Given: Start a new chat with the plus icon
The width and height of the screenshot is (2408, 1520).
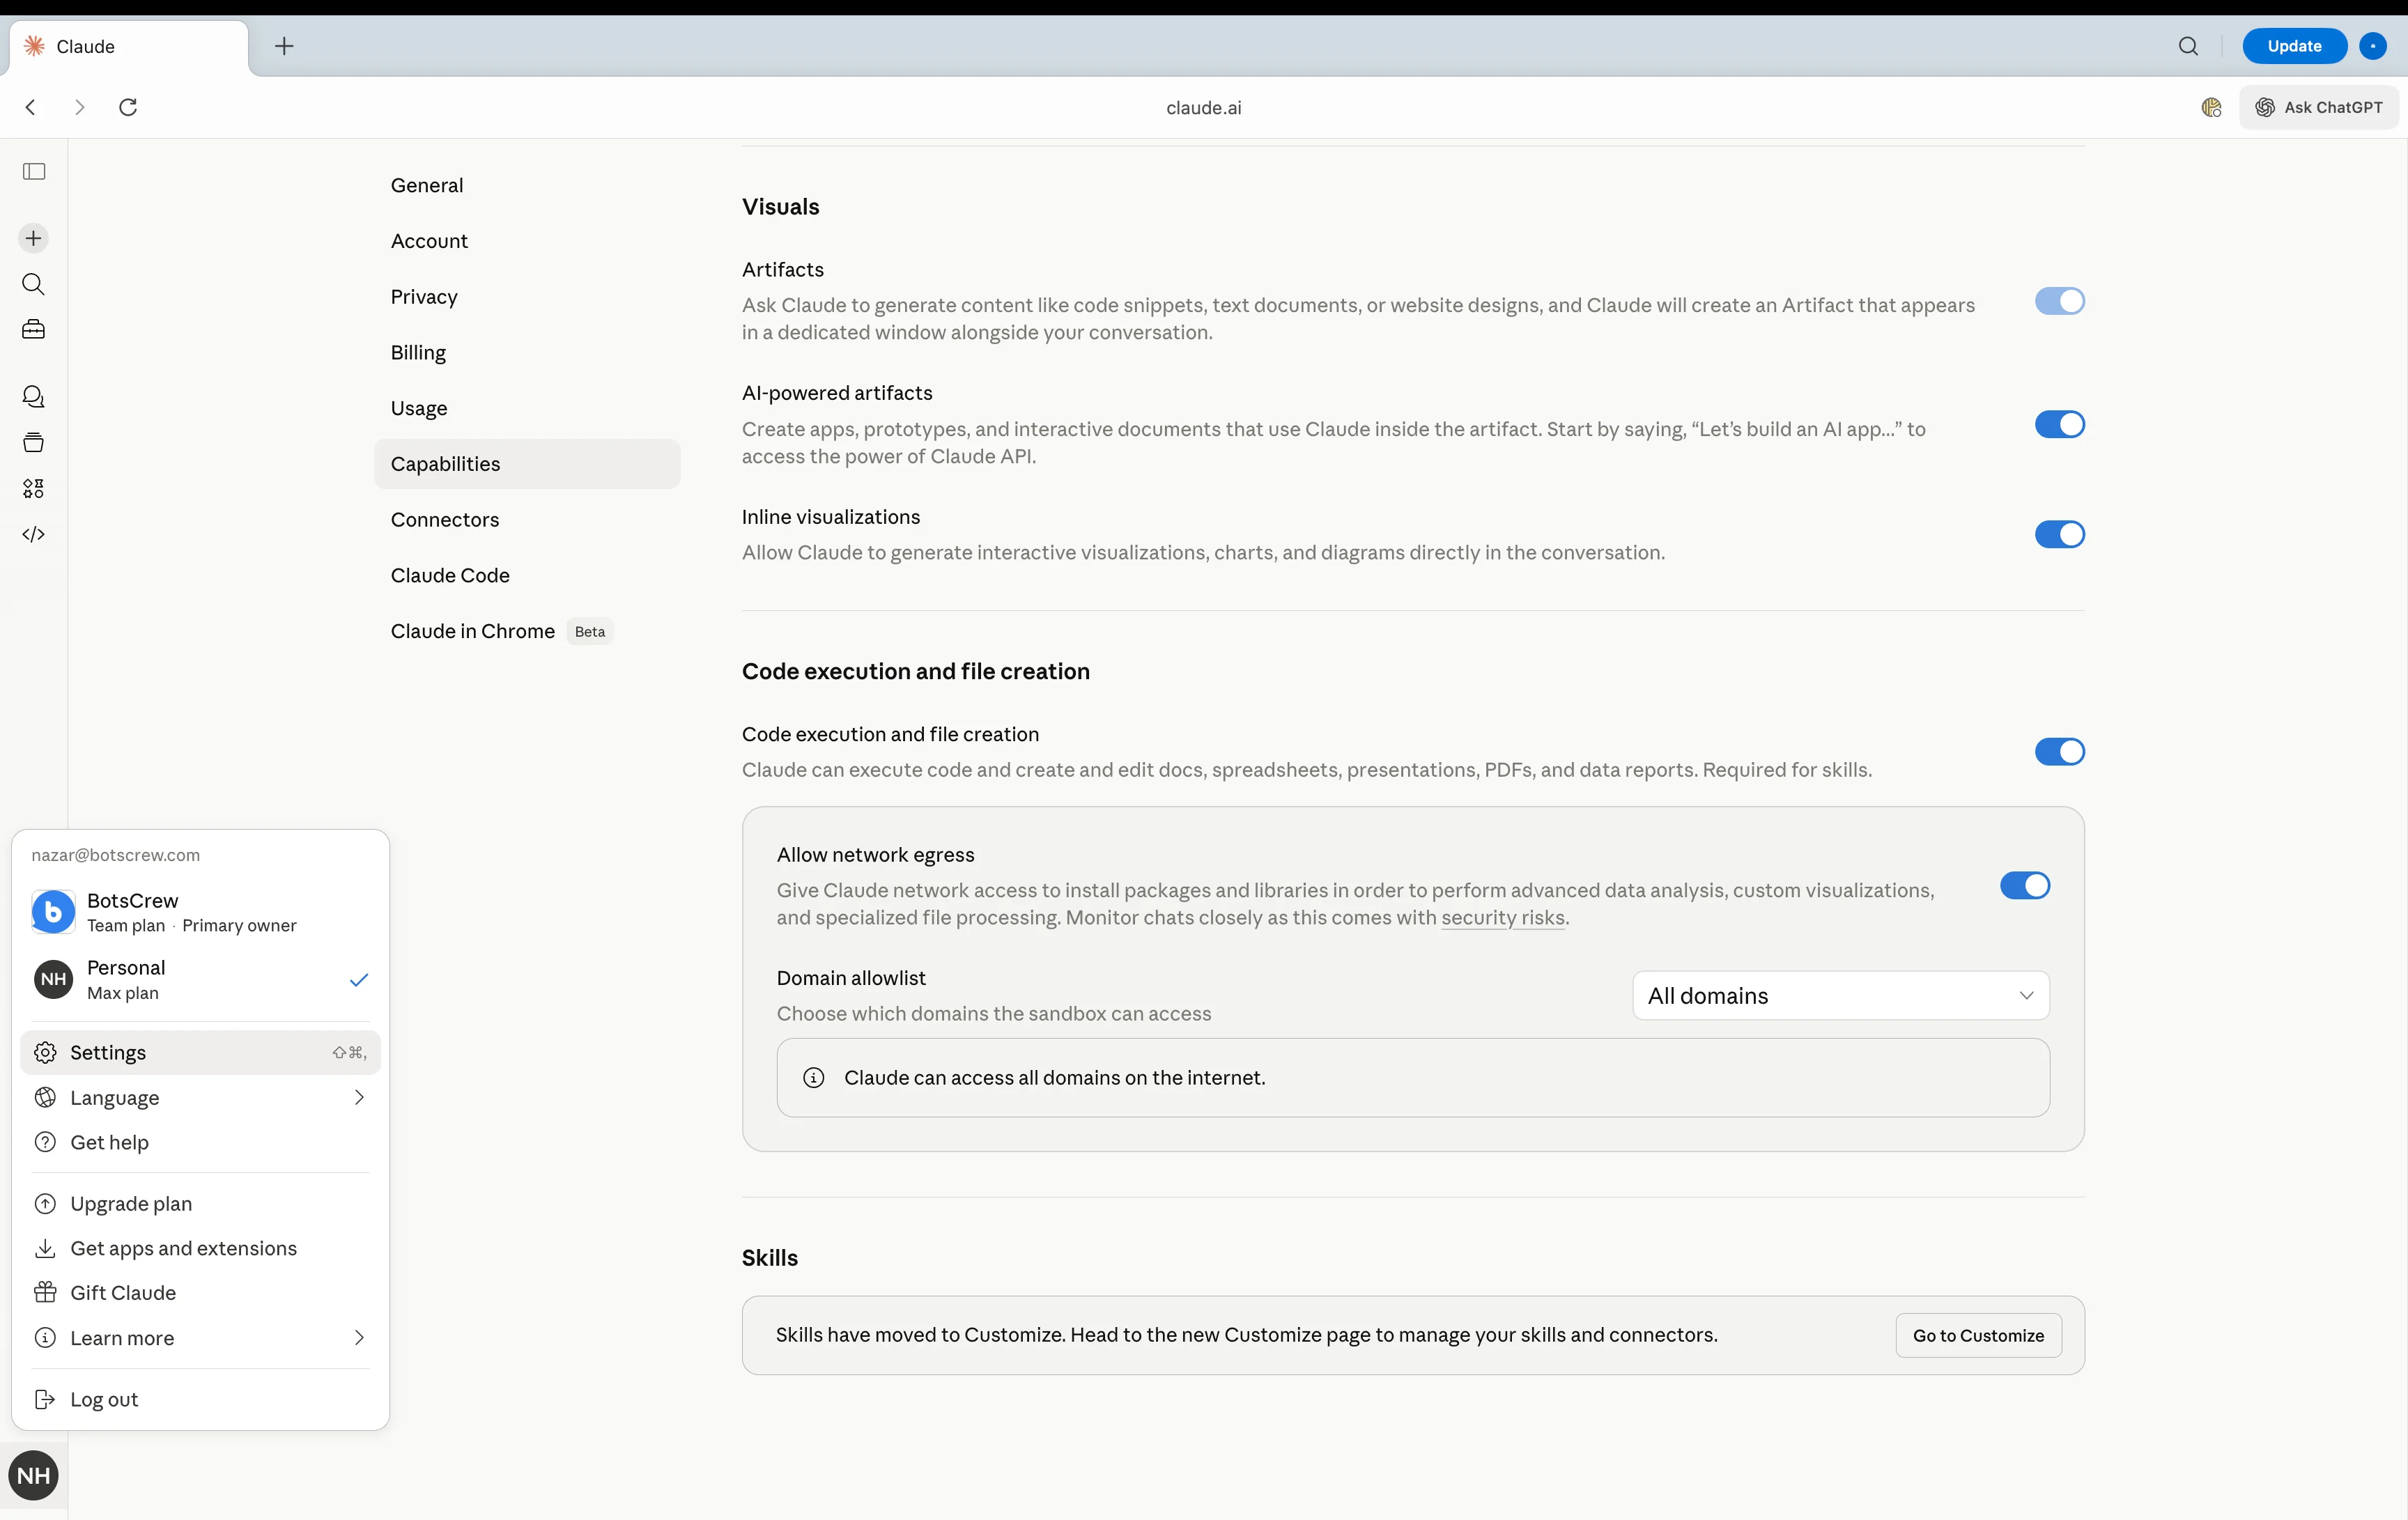Looking at the screenshot, I should [33, 238].
